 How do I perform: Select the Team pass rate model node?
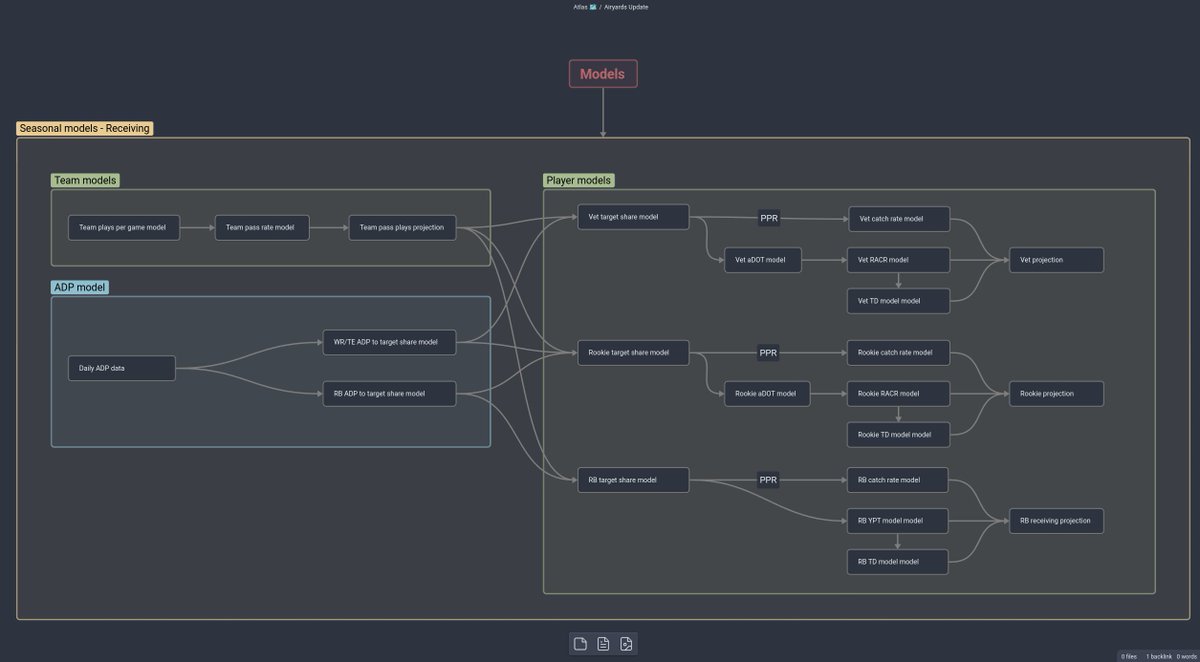point(261,227)
